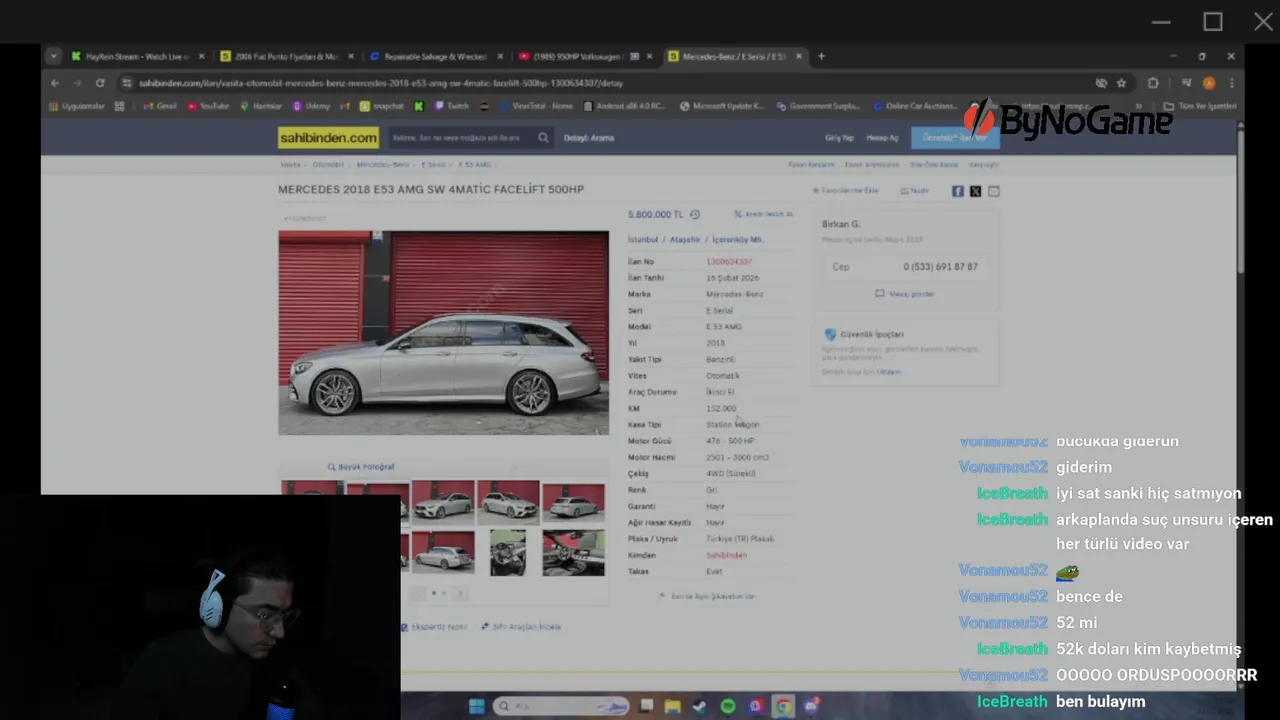Click browser back arrow
This screenshot has width=1280, height=720.
point(55,83)
